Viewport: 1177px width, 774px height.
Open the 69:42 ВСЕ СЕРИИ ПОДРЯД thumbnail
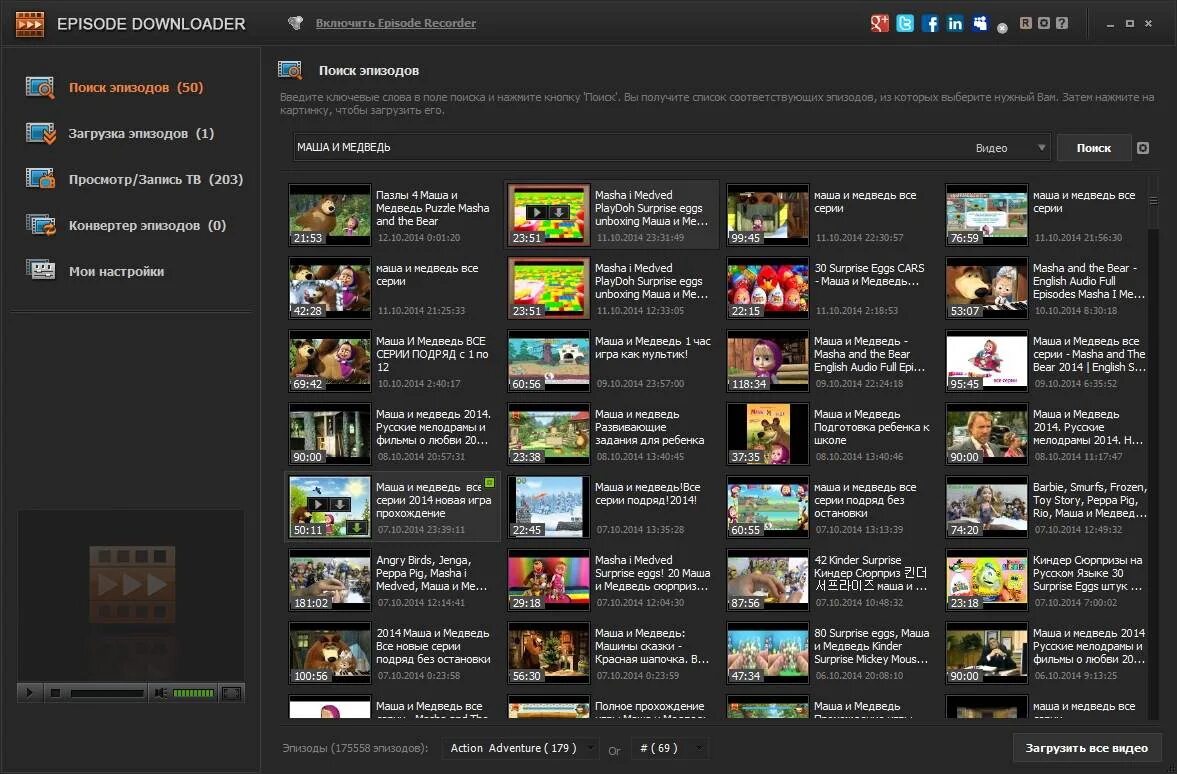pyautogui.click(x=330, y=360)
